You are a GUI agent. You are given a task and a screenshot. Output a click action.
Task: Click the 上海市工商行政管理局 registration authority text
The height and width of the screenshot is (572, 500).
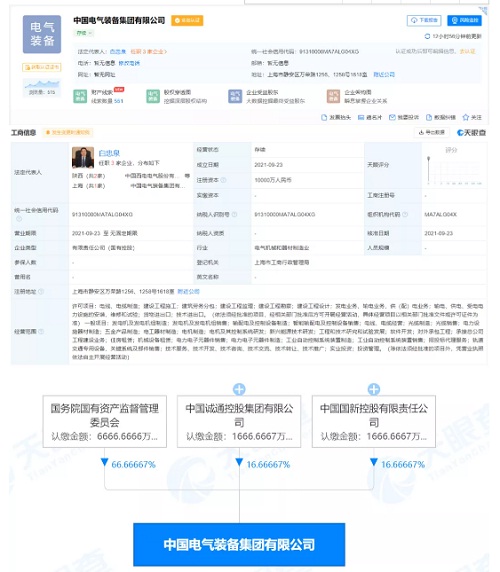coord(282,263)
